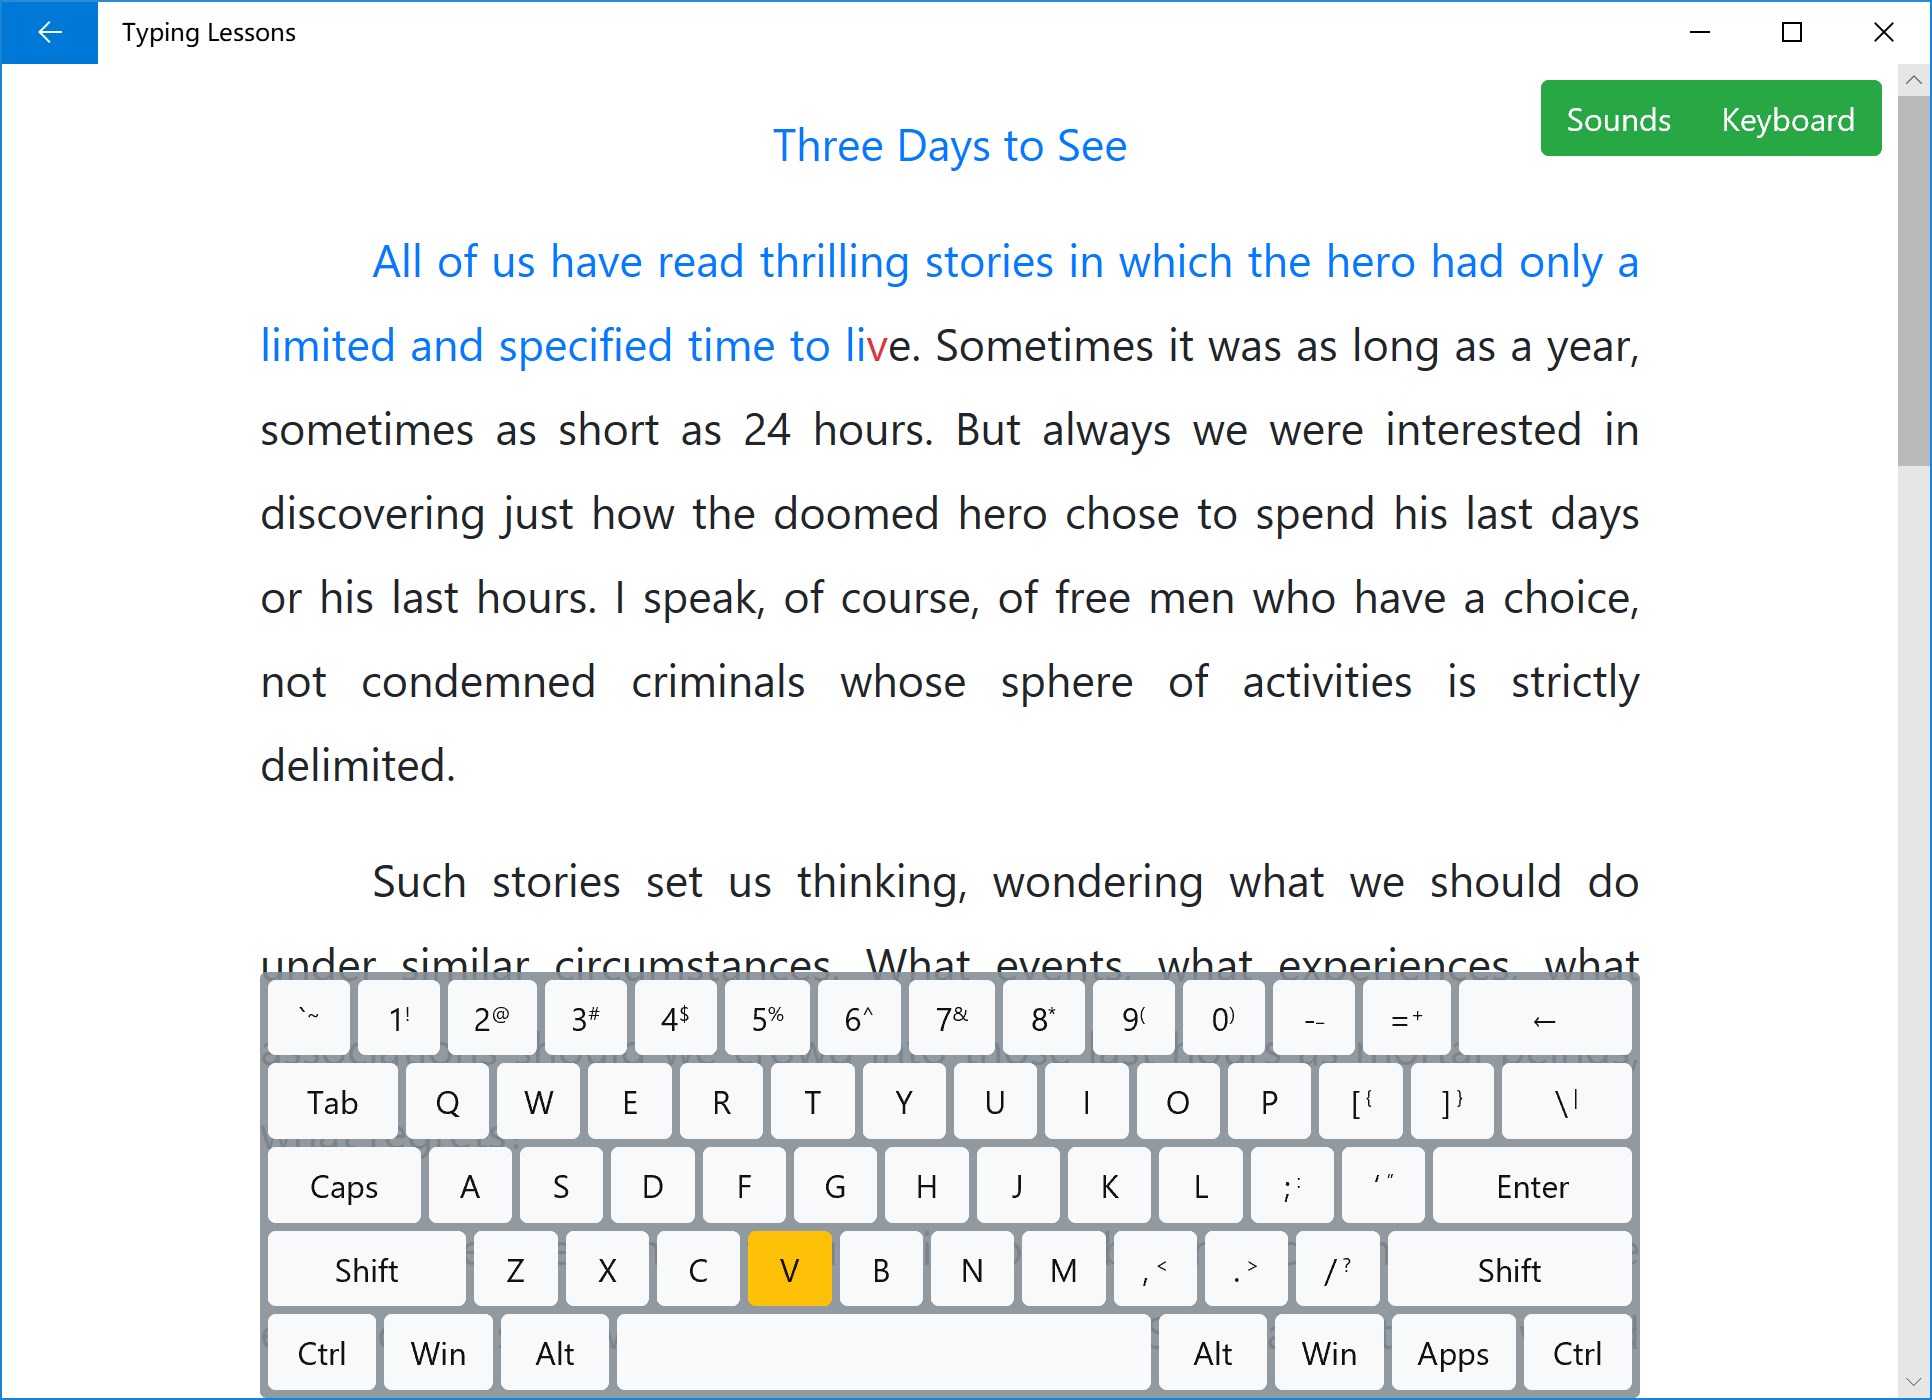The image size is (1932, 1400).
Task: Click the left bracket key
Action: coord(1360,1102)
